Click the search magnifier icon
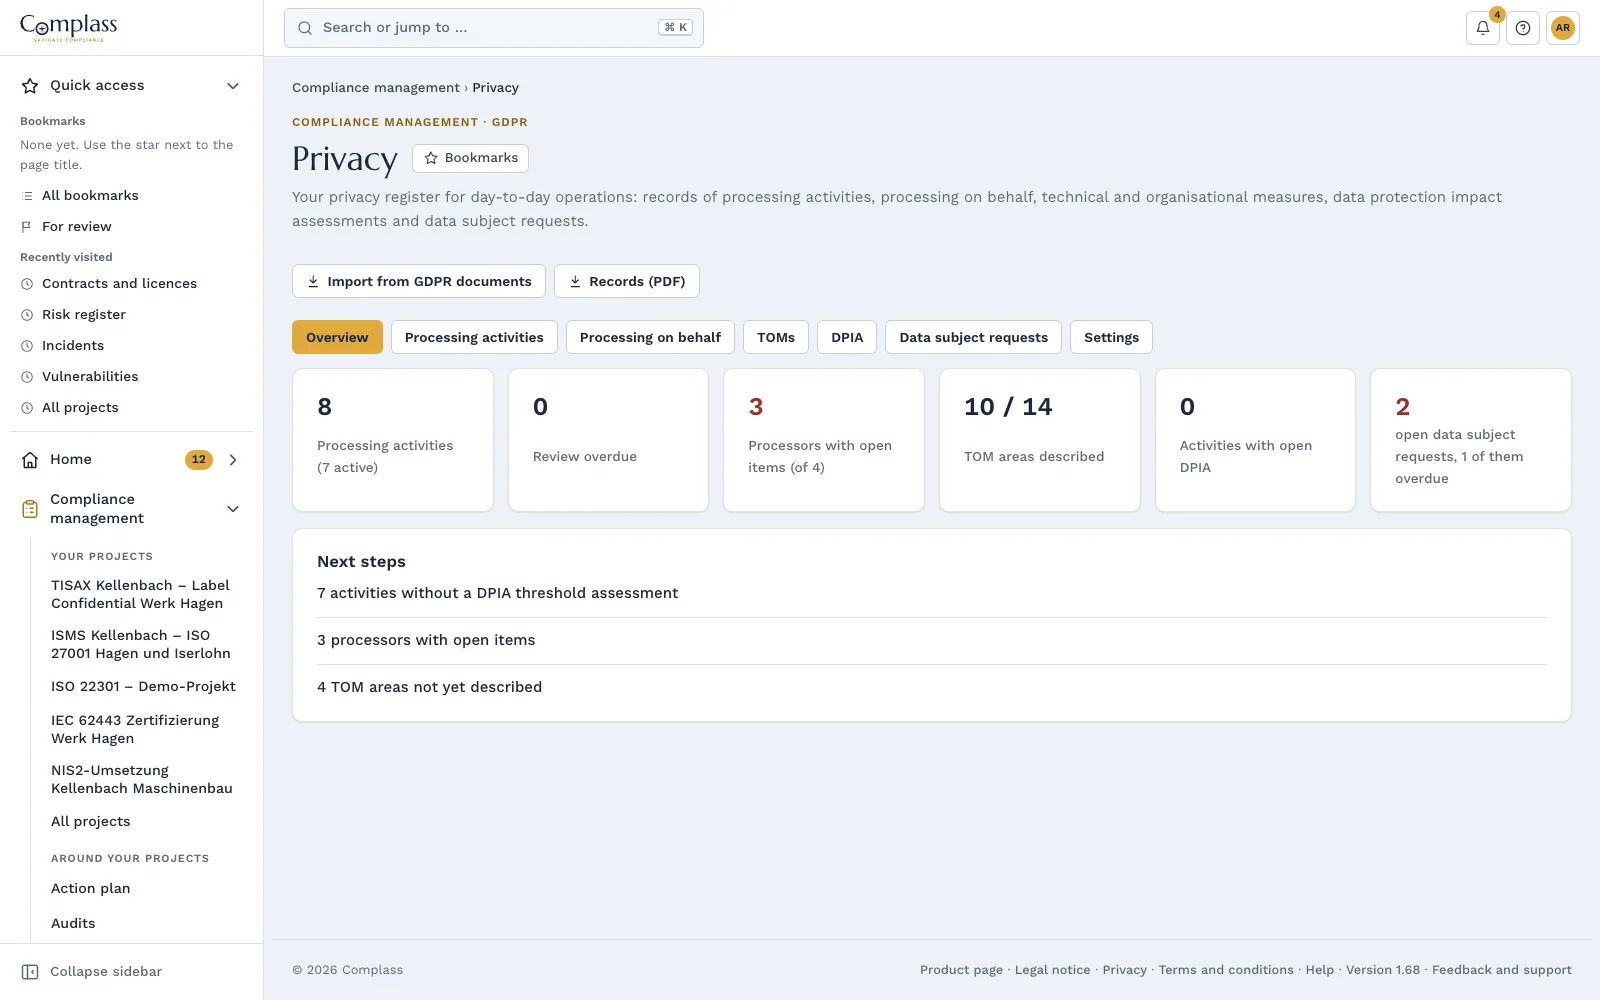This screenshot has height=1000, width=1600. [305, 28]
